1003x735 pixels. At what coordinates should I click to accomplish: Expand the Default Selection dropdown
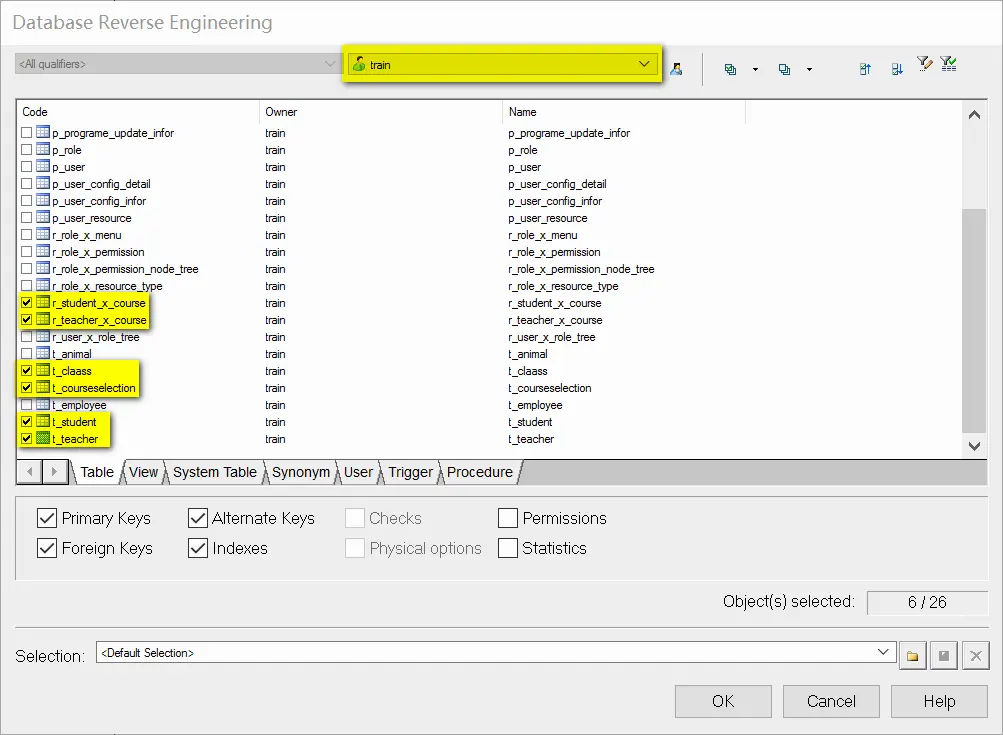click(883, 652)
